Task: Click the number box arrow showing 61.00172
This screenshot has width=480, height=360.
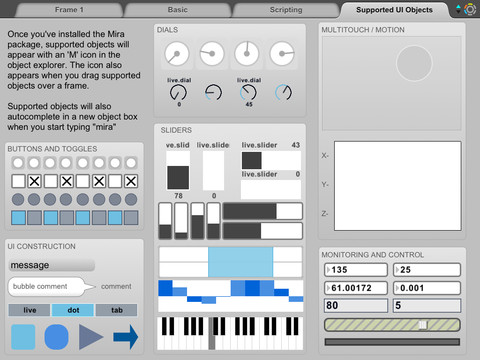Action: (x=328, y=288)
